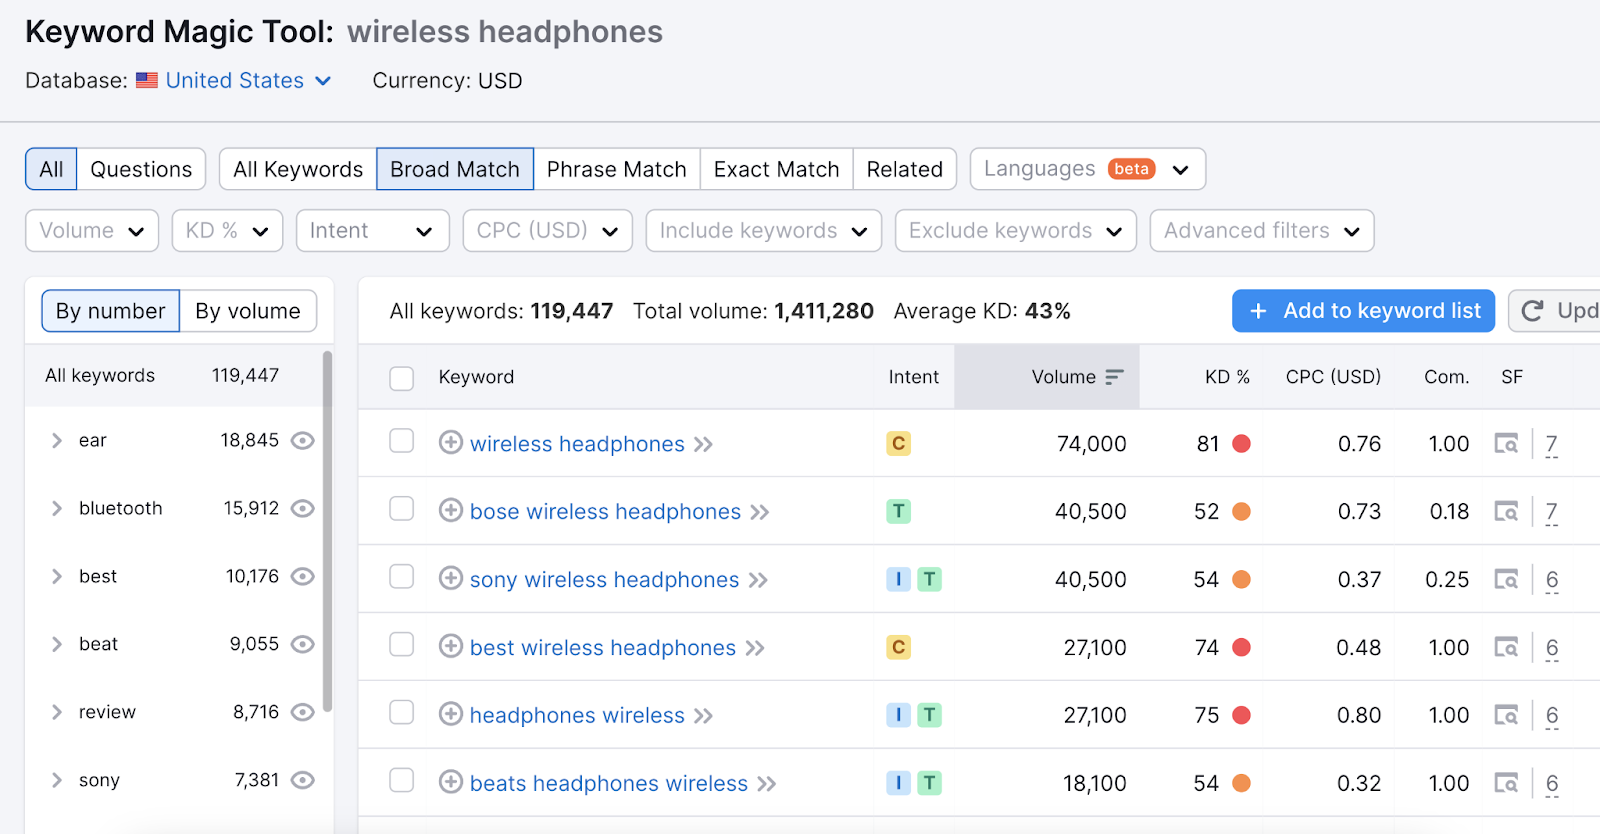Open SERP view icon for headphones wireless row
Viewport: 1600px width, 834px height.
(1505, 715)
